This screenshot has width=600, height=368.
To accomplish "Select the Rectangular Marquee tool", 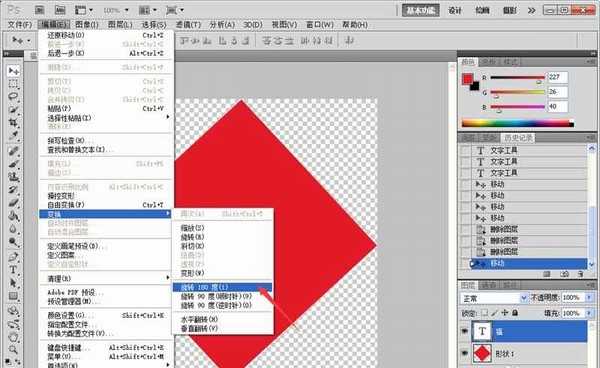I will tap(13, 84).
